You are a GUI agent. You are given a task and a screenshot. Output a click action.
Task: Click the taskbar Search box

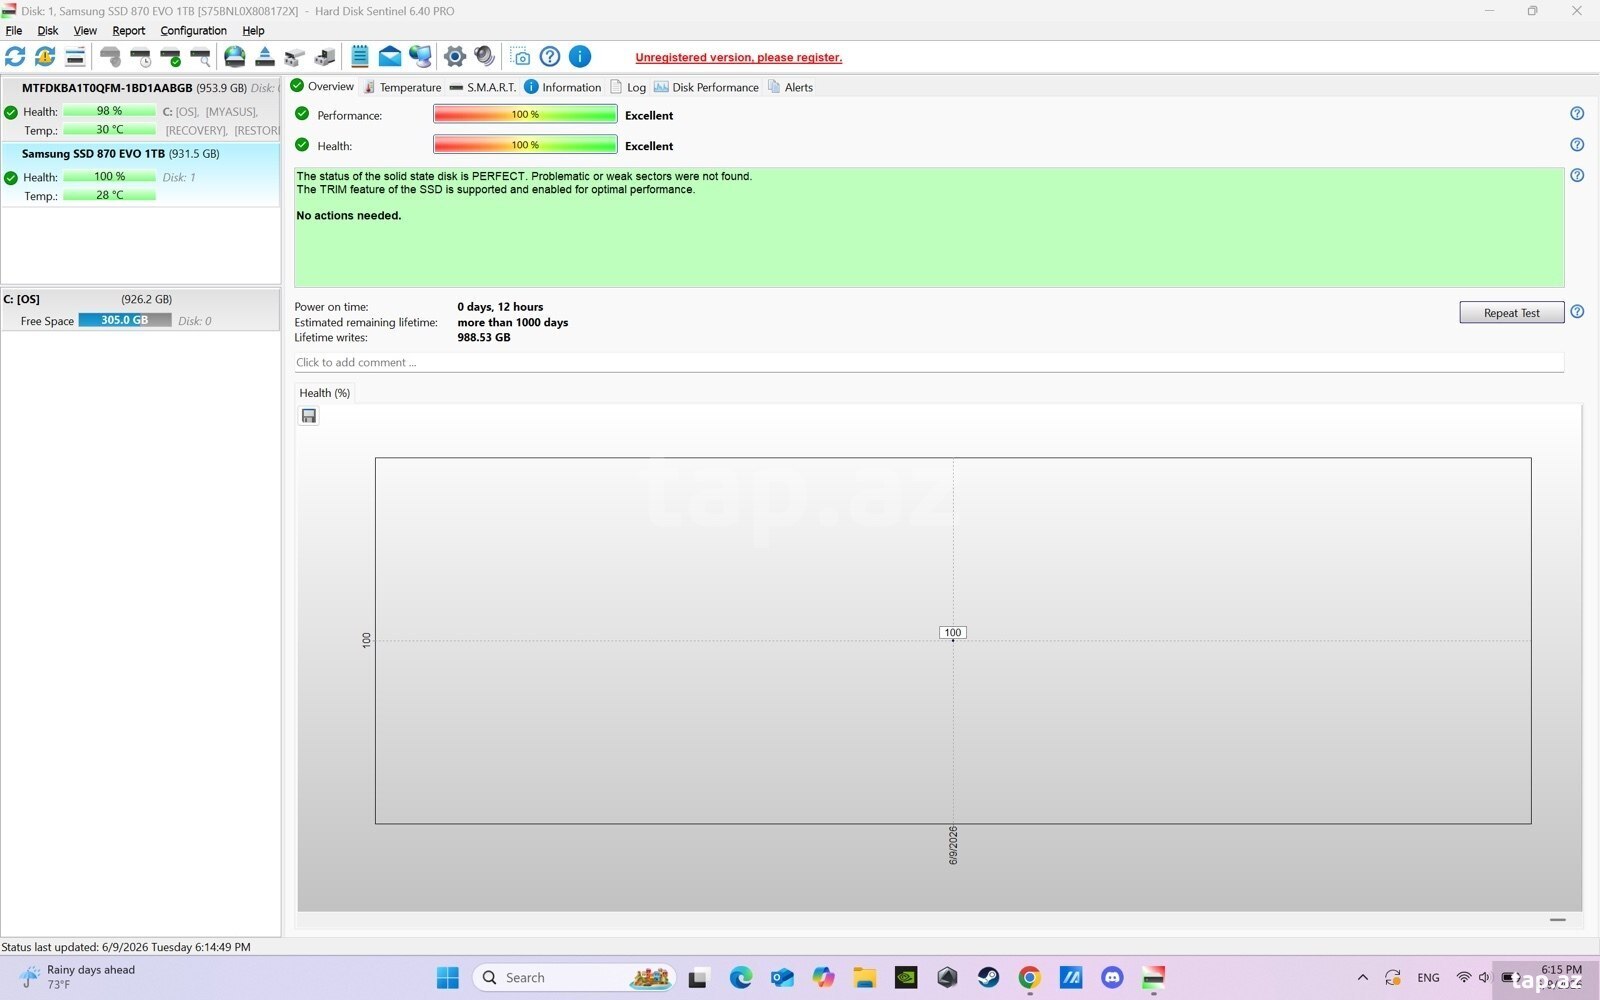point(574,977)
